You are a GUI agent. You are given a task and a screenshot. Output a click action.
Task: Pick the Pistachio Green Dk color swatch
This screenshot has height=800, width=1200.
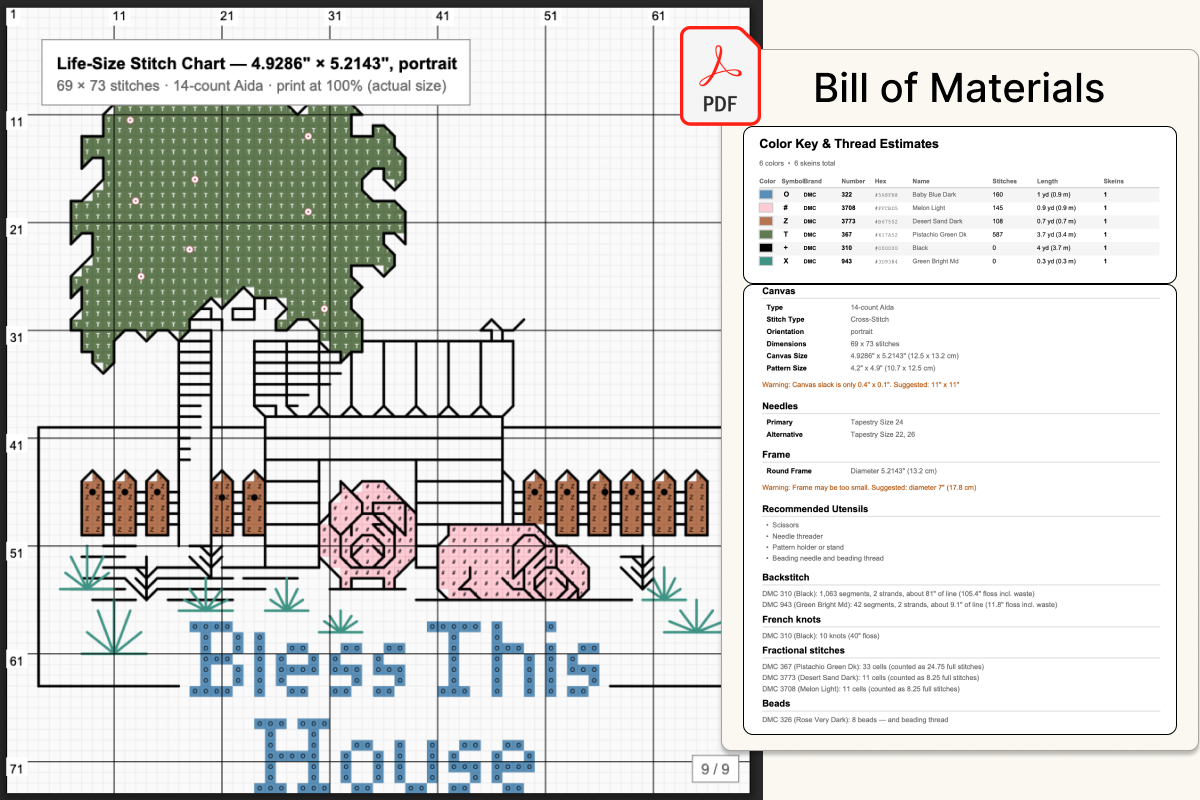coord(767,234)
